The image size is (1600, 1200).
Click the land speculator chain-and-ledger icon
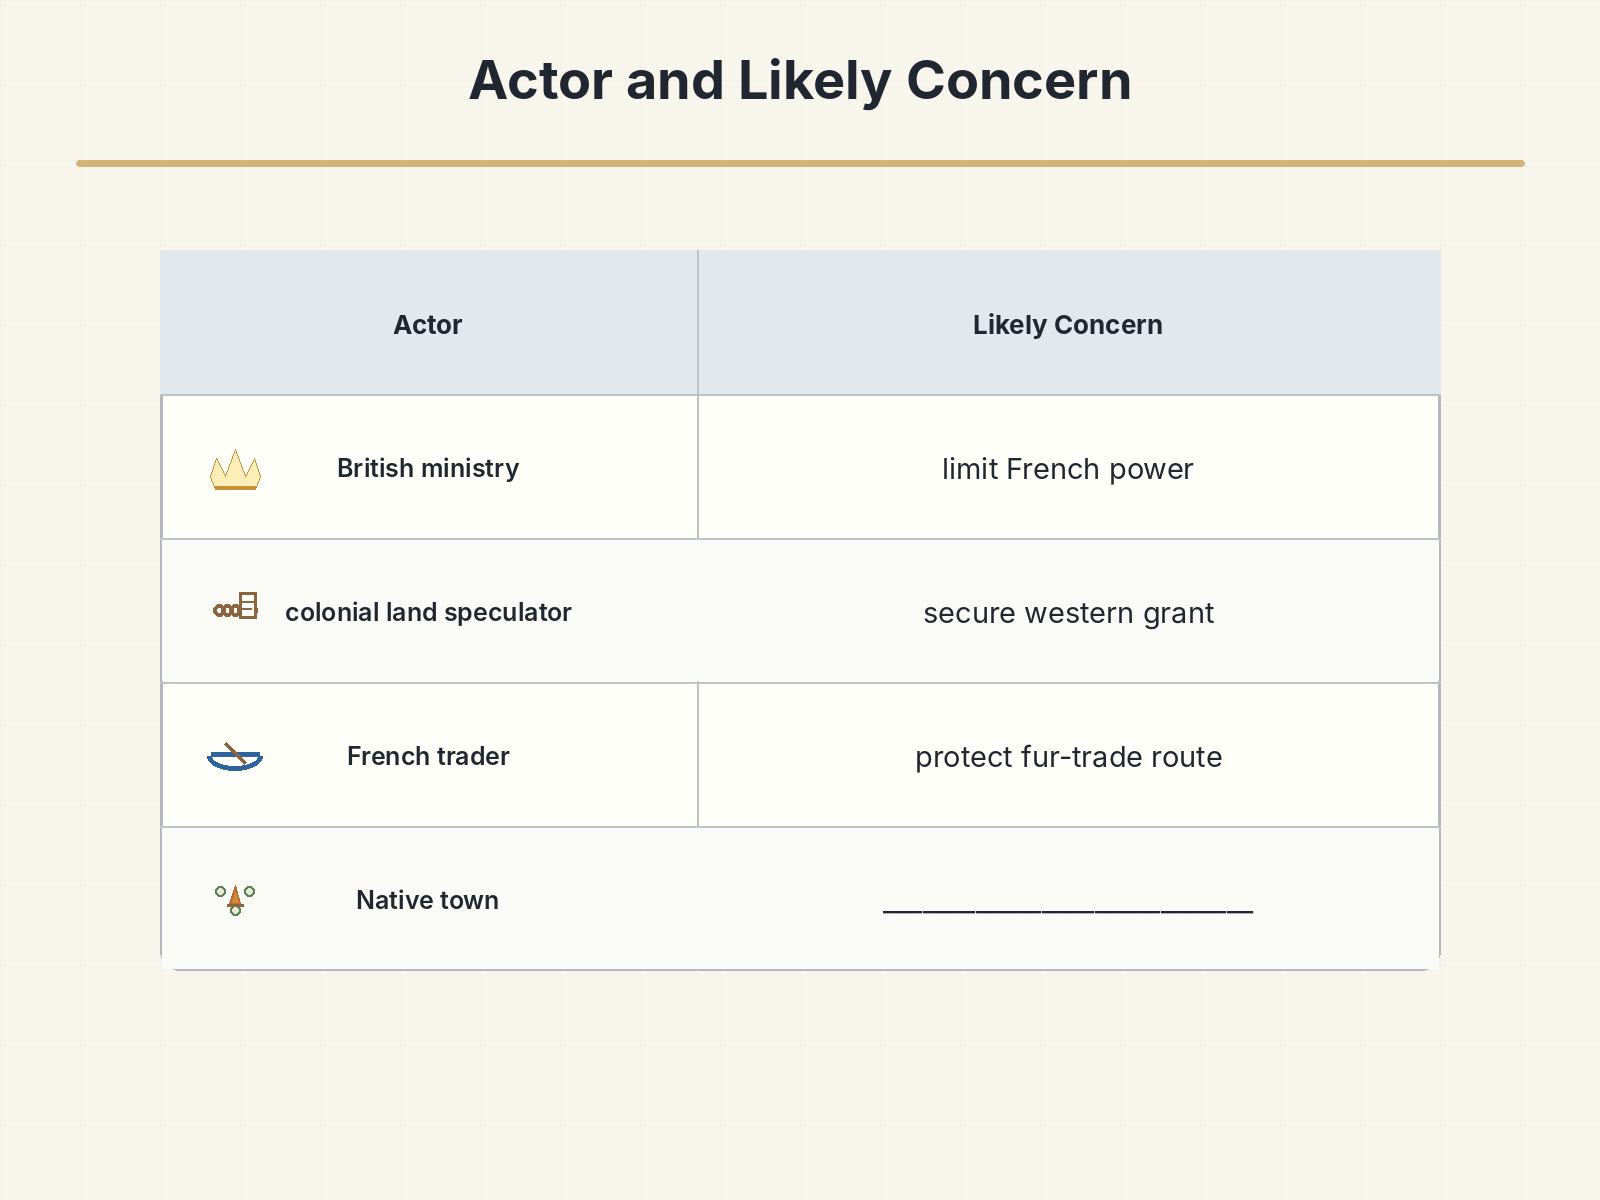pyautogui.click(x=236, y=606)
